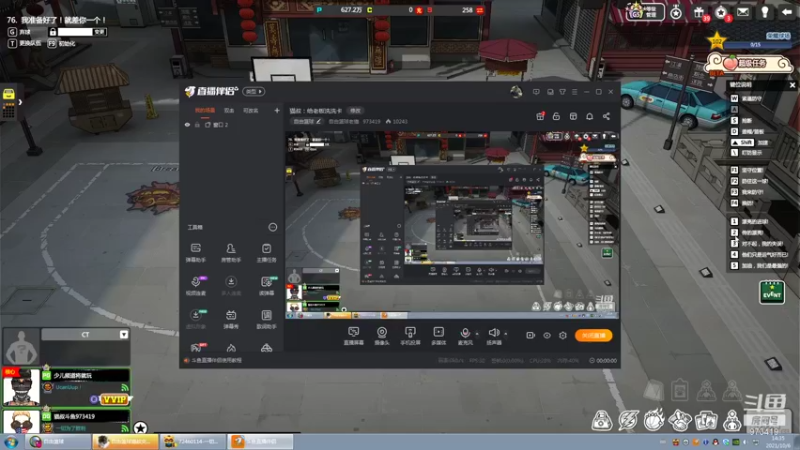Click the game's level/grade badge at top
Image resolution: width=800 pixels, height=450 pixels.
[645, 12]
